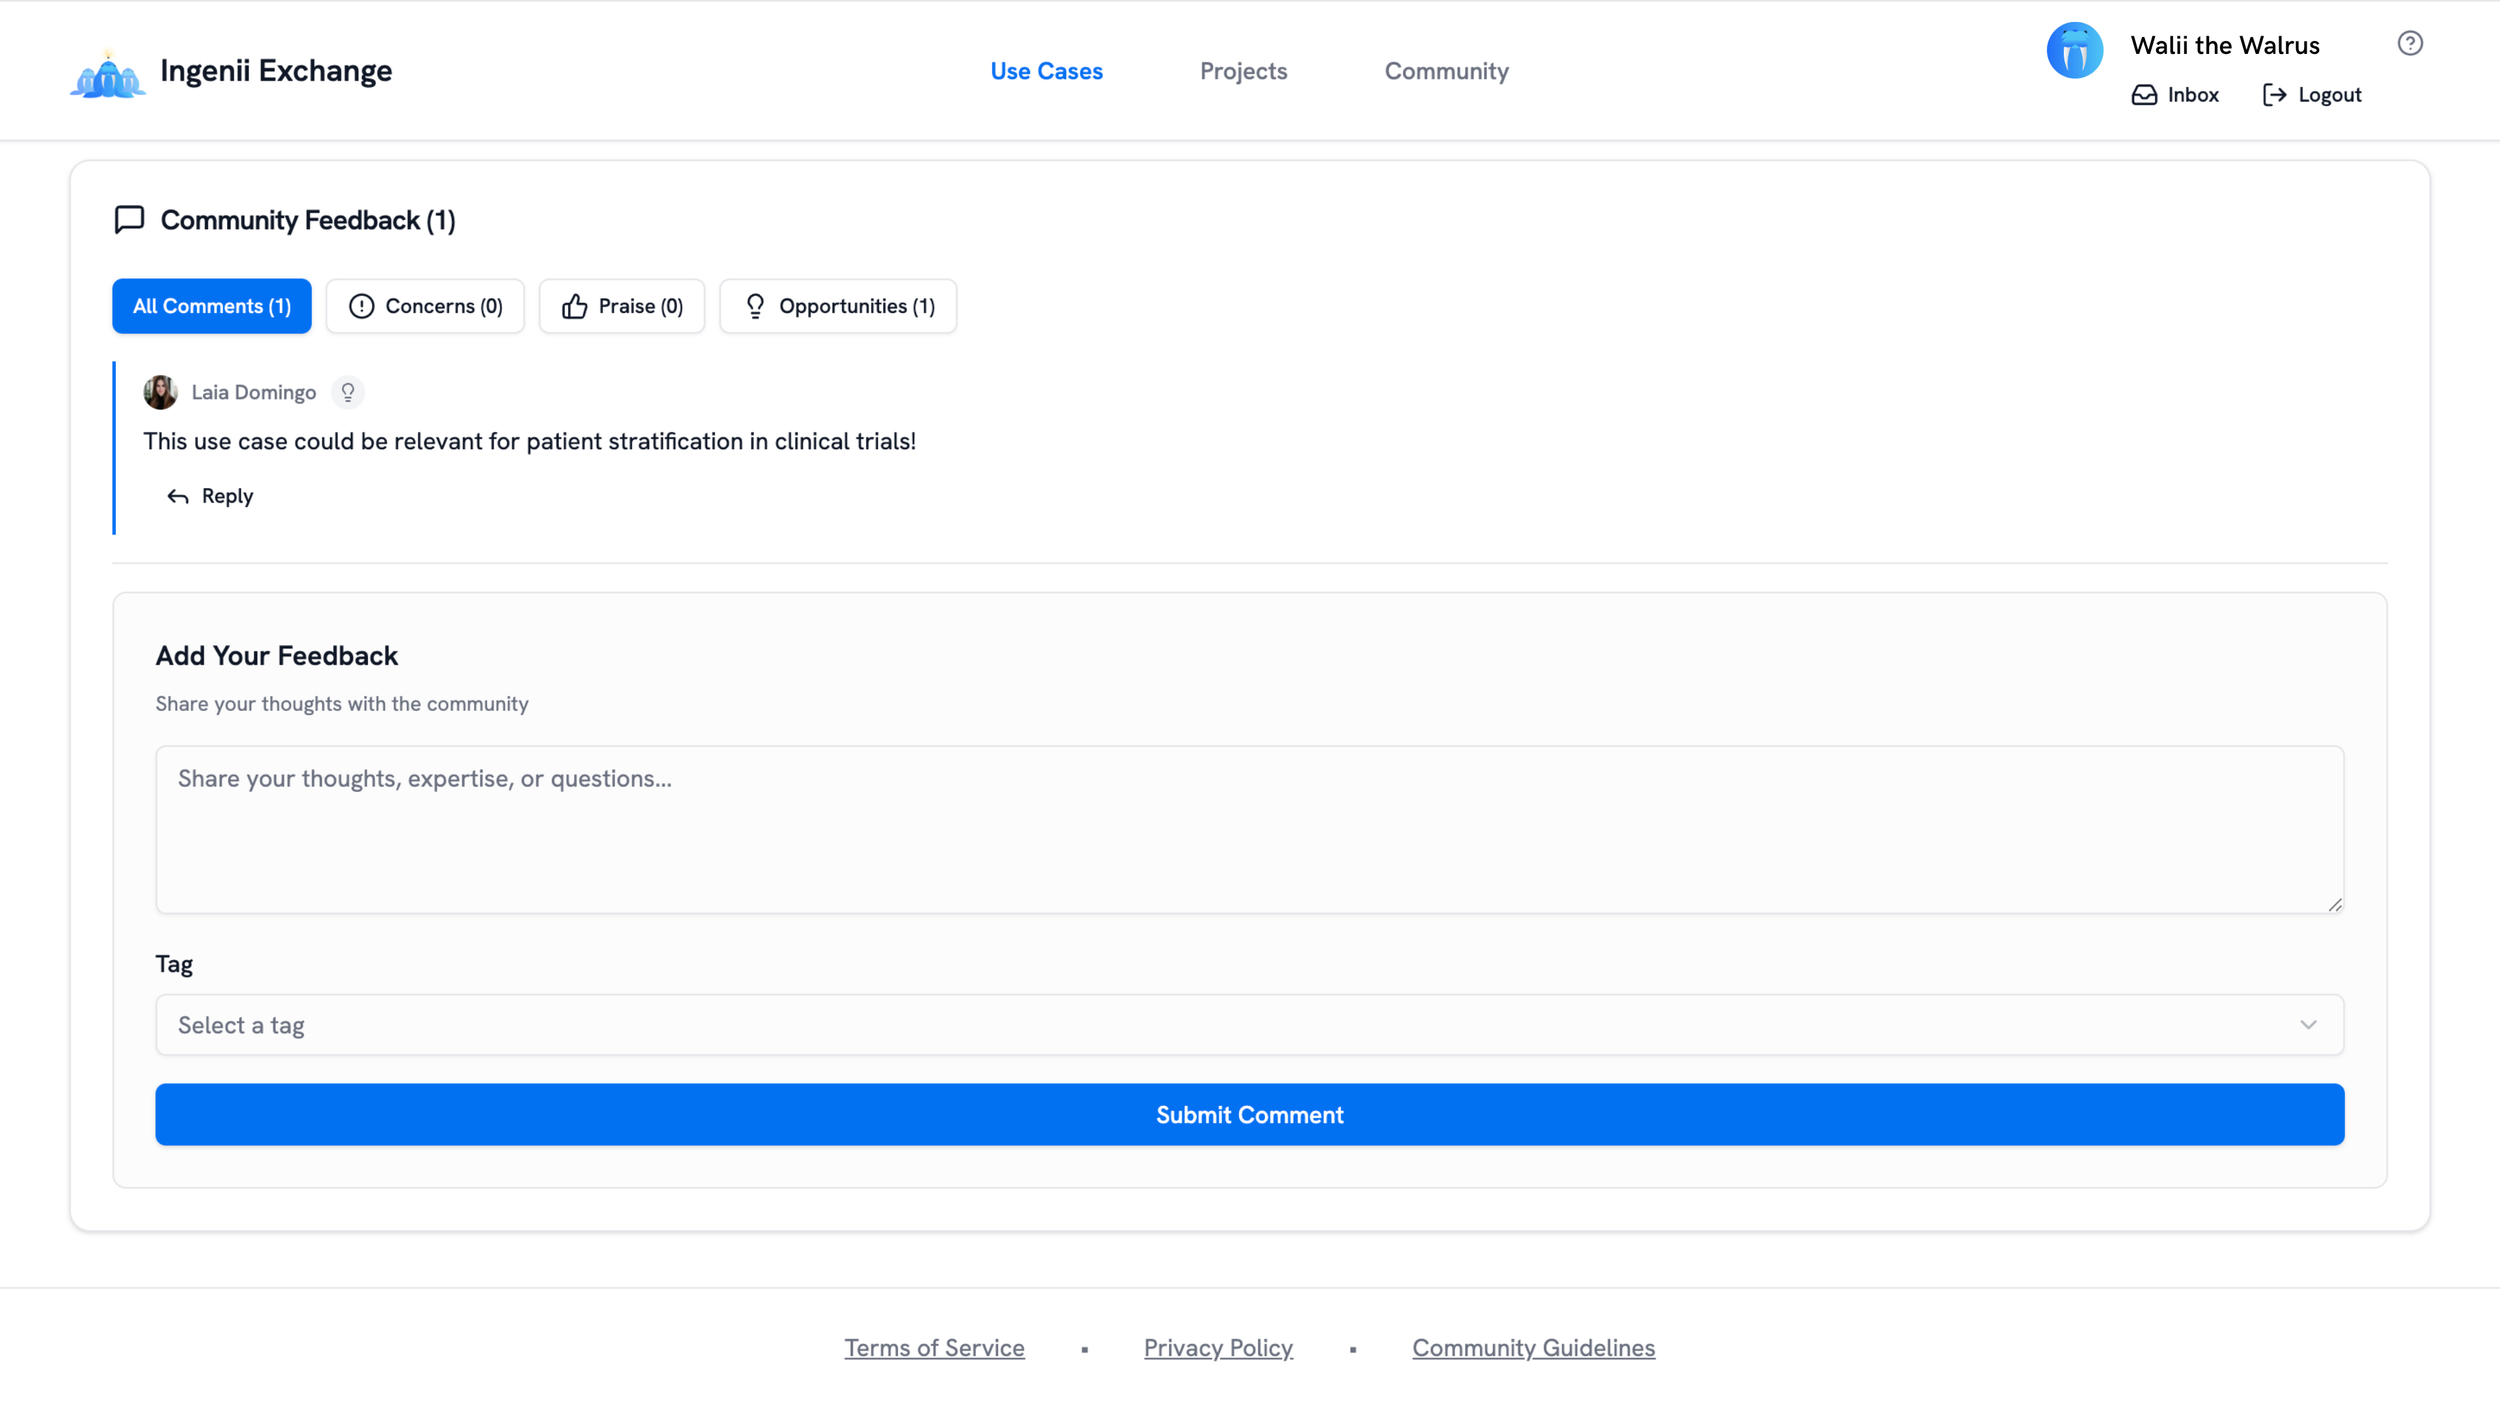Viewport: 2500px width, 1406px height.
Task: Click the feedback text area to type
Action: coord(1249,830)
